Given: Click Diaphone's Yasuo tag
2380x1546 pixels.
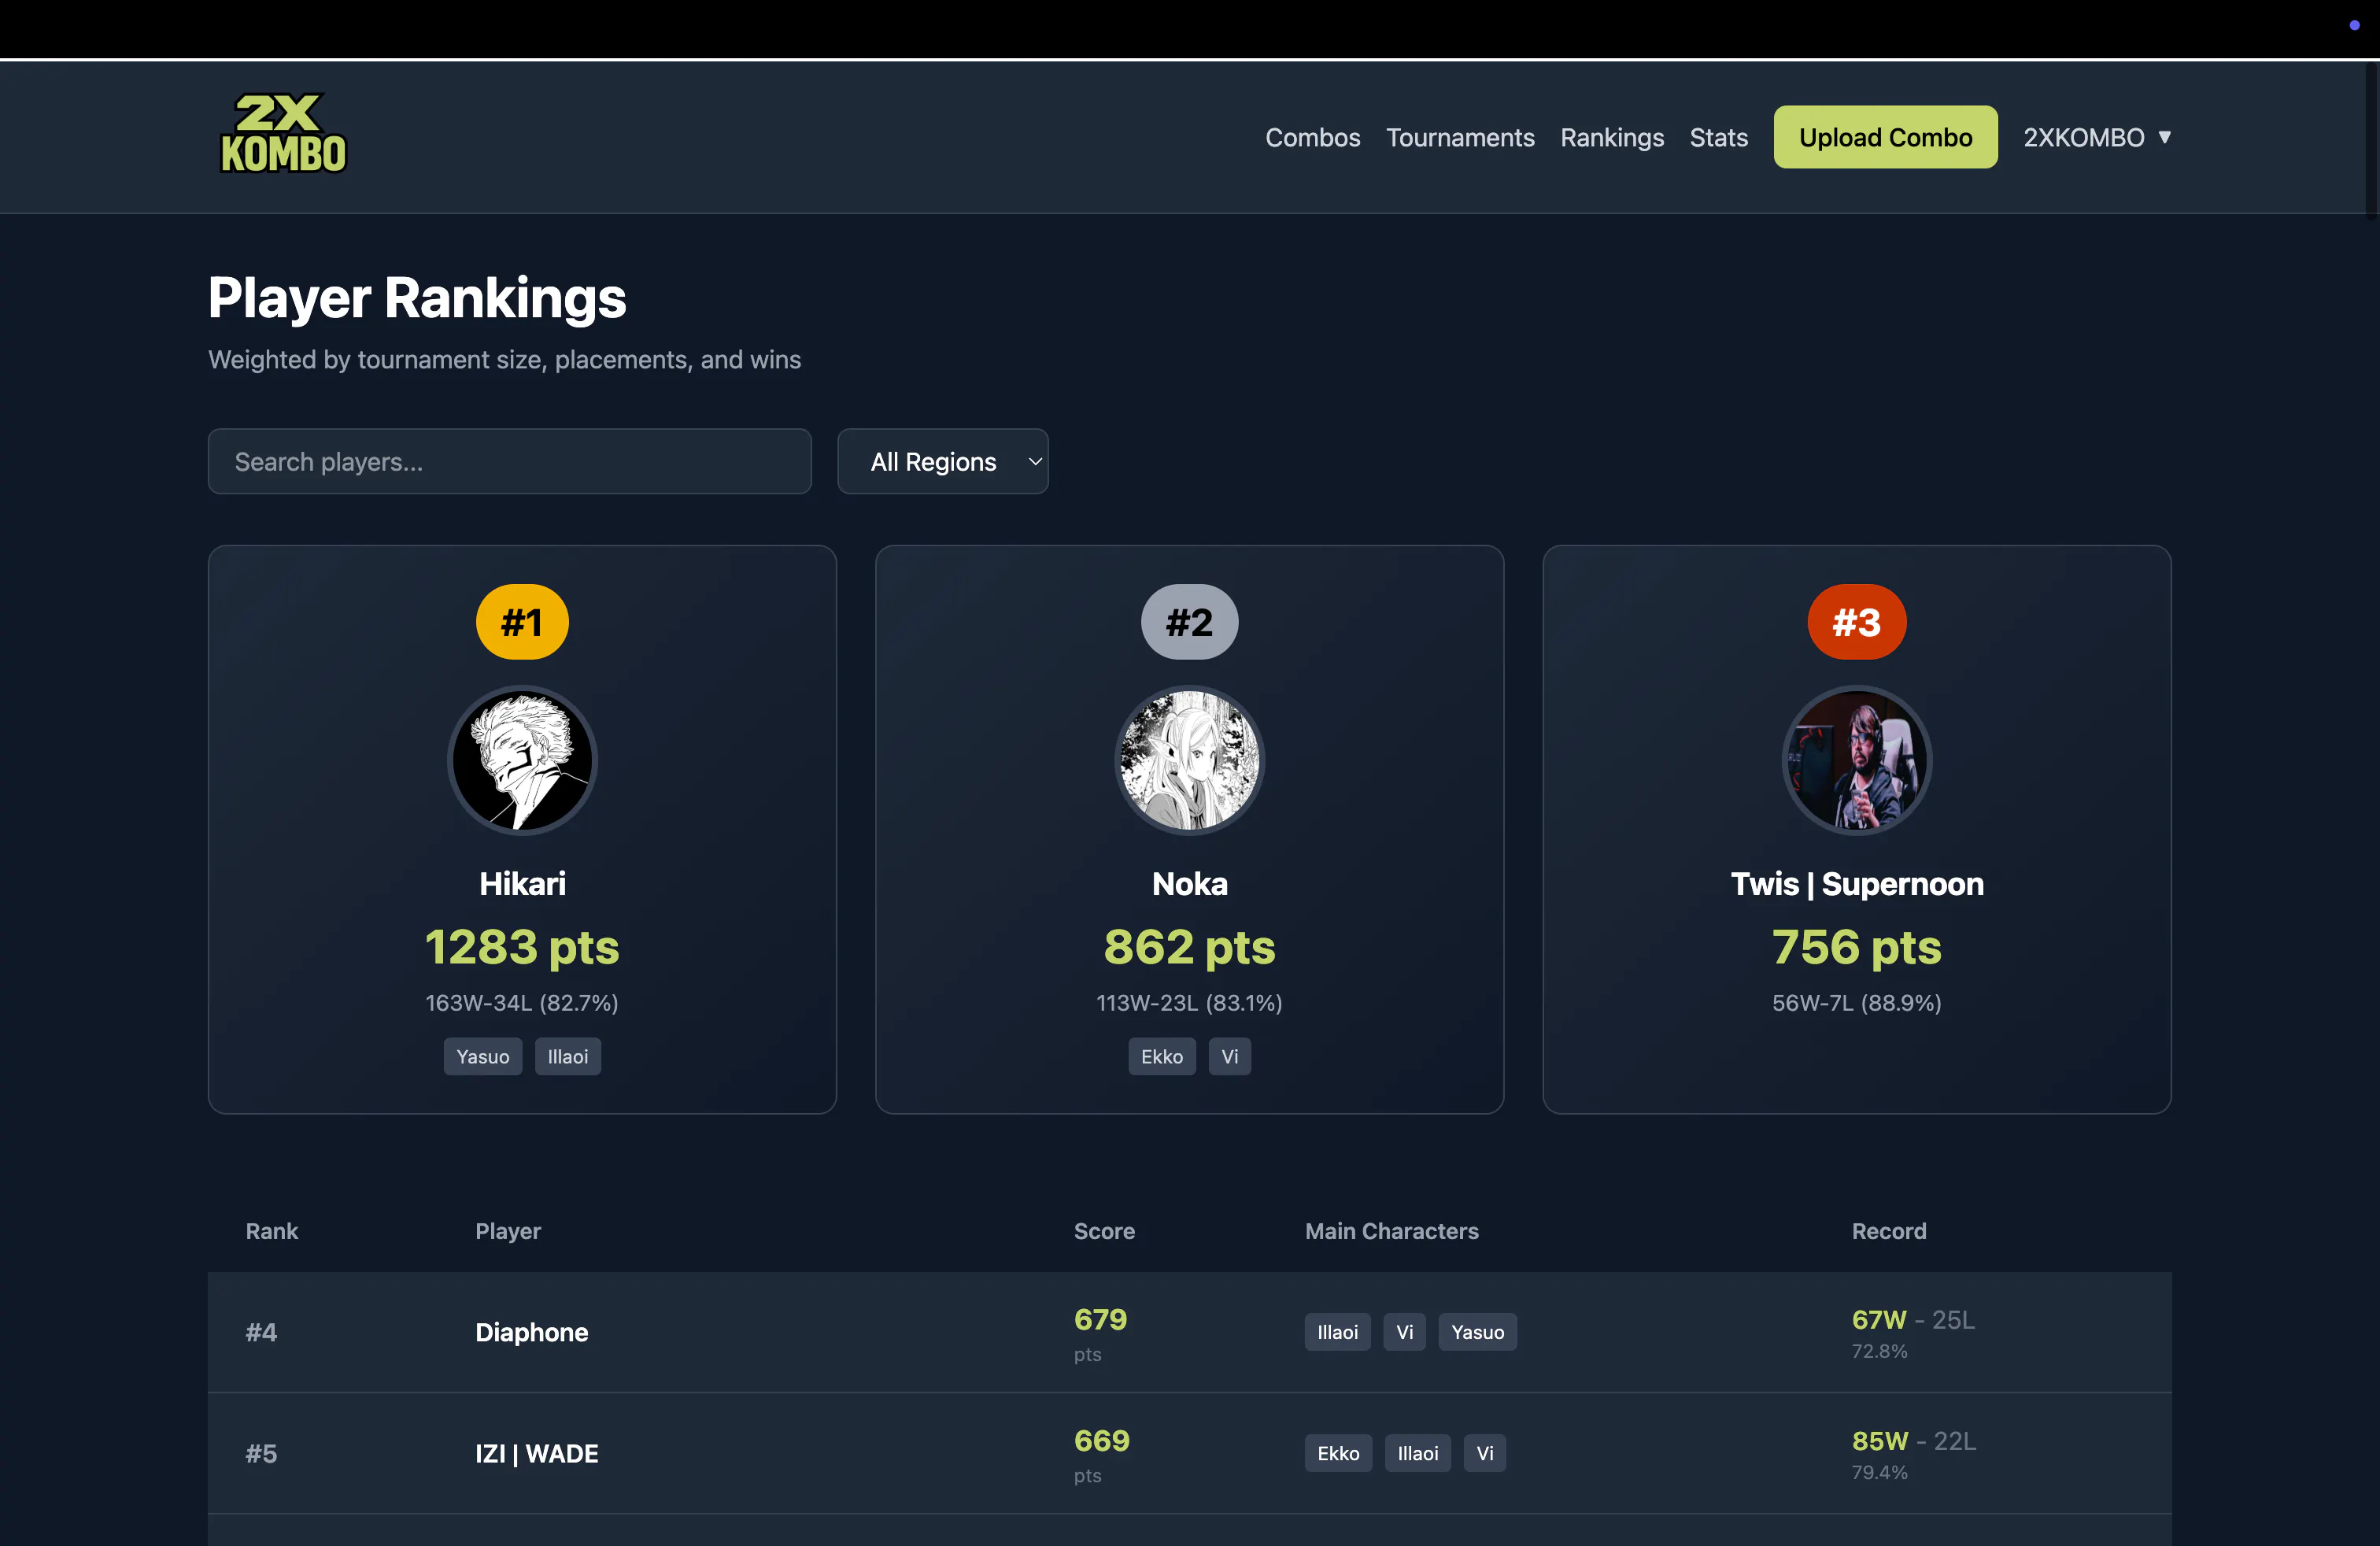Looking at the screenshot, I should click(1477, 1332).
